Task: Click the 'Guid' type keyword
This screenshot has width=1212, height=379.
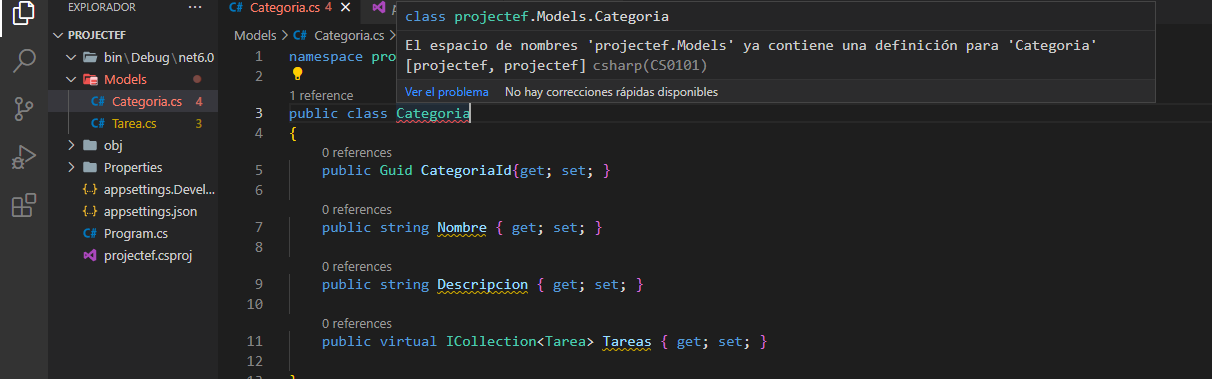Action: pyautogui.click(x=396, y=171)
